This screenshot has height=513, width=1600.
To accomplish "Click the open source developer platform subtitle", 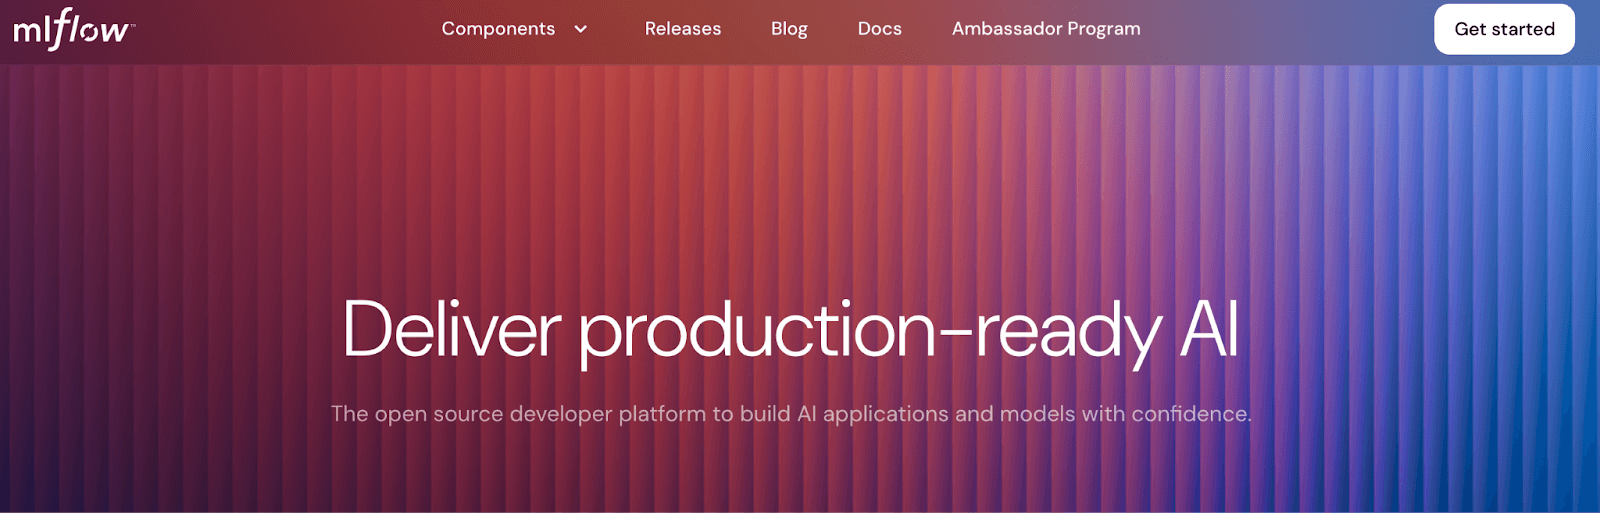I will (790, 414).
